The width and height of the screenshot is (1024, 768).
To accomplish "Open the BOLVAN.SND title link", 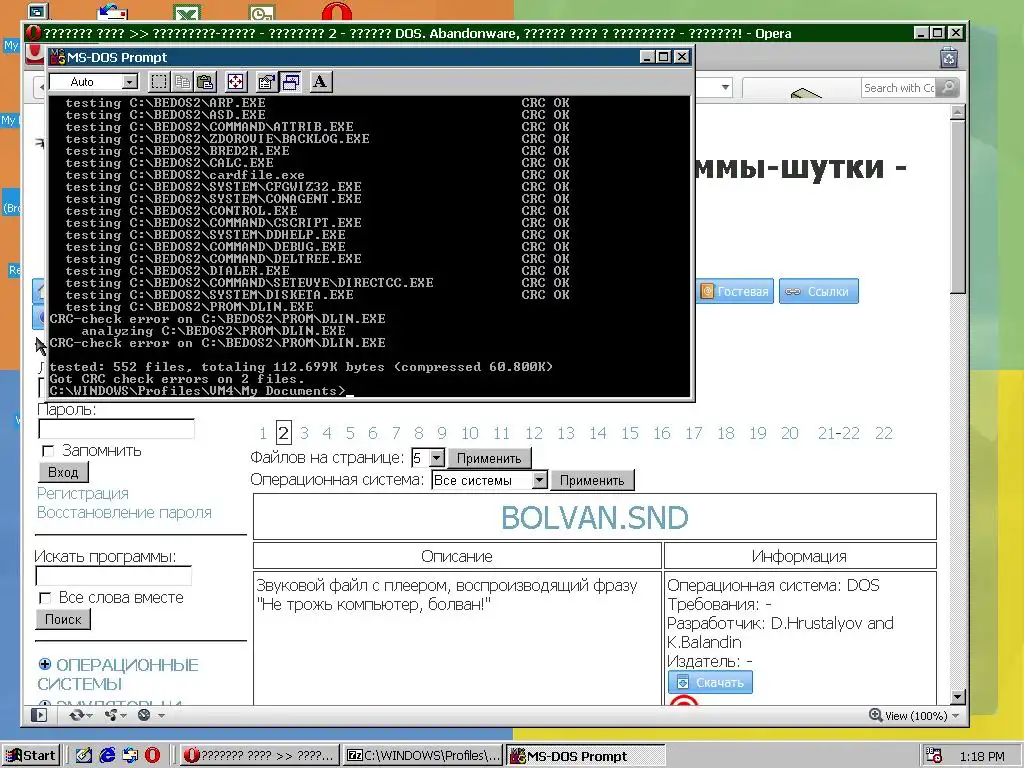I will tap(595, 517).
